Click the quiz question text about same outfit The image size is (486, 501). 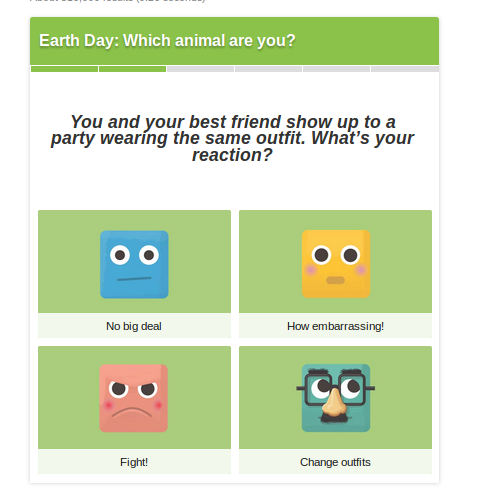click(233, 138)
